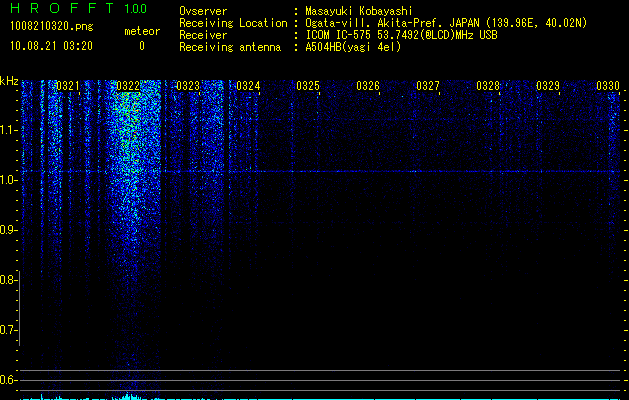Click the 0328 time marker
This screenshot has width=629, height=400.
[488, 86]
